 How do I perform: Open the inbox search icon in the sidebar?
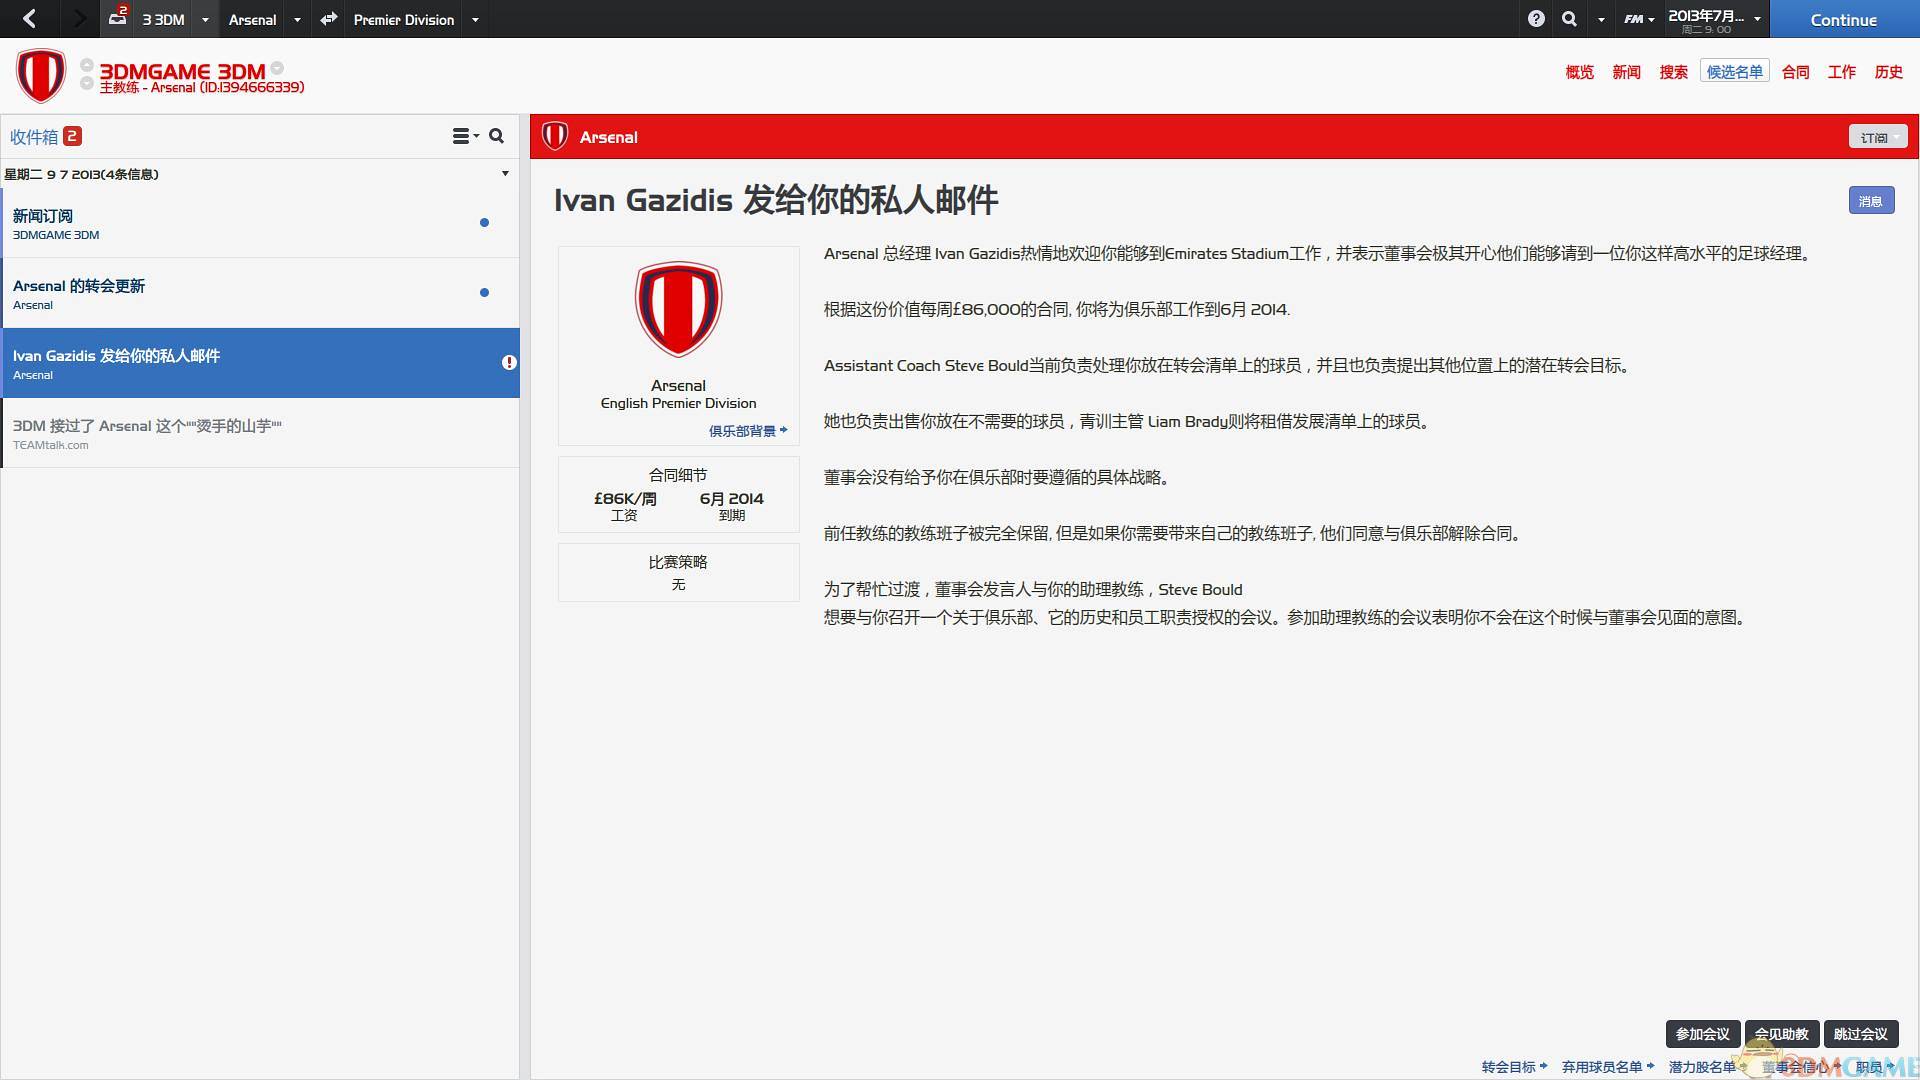tap(496, 136)
